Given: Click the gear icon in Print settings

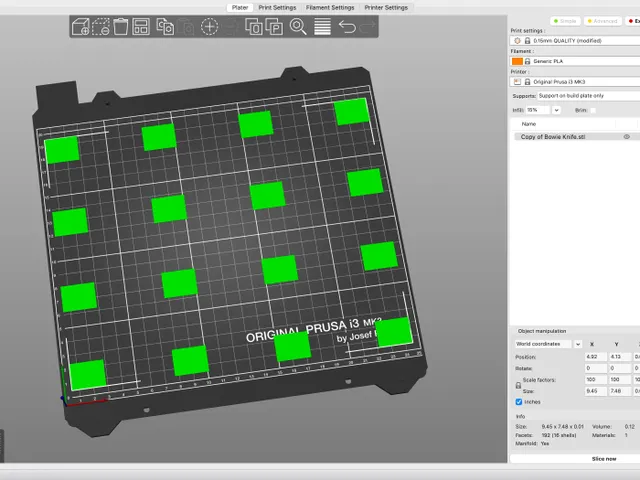Looking at the screenshot, I should tap(517, 41).
